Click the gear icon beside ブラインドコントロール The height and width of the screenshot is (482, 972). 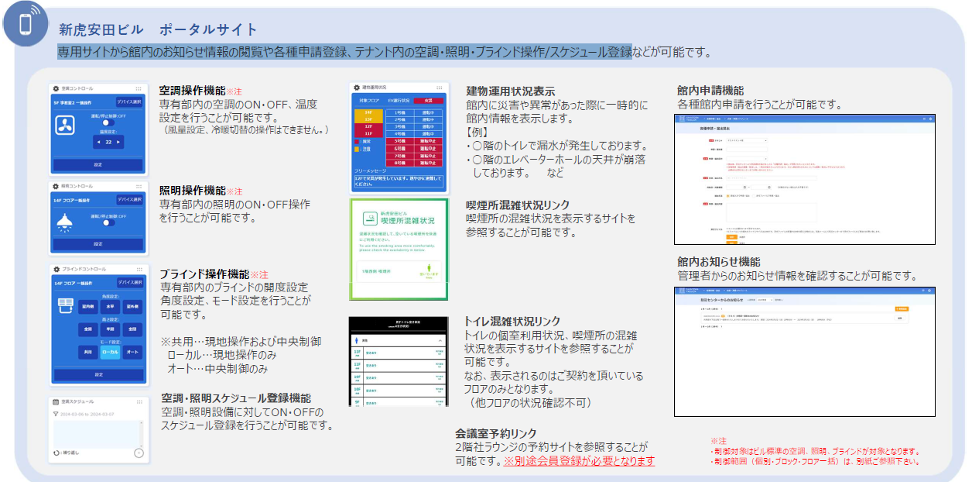(56, 269)
